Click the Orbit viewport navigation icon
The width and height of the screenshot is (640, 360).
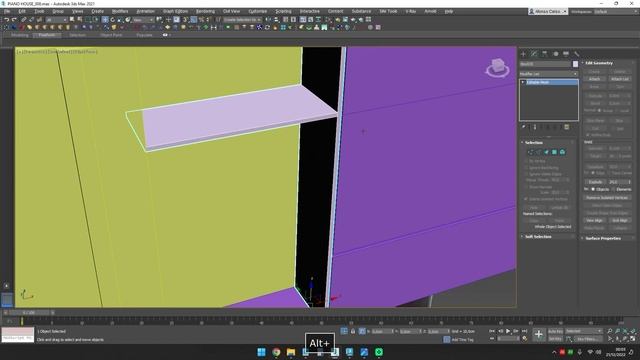point(625,338)
